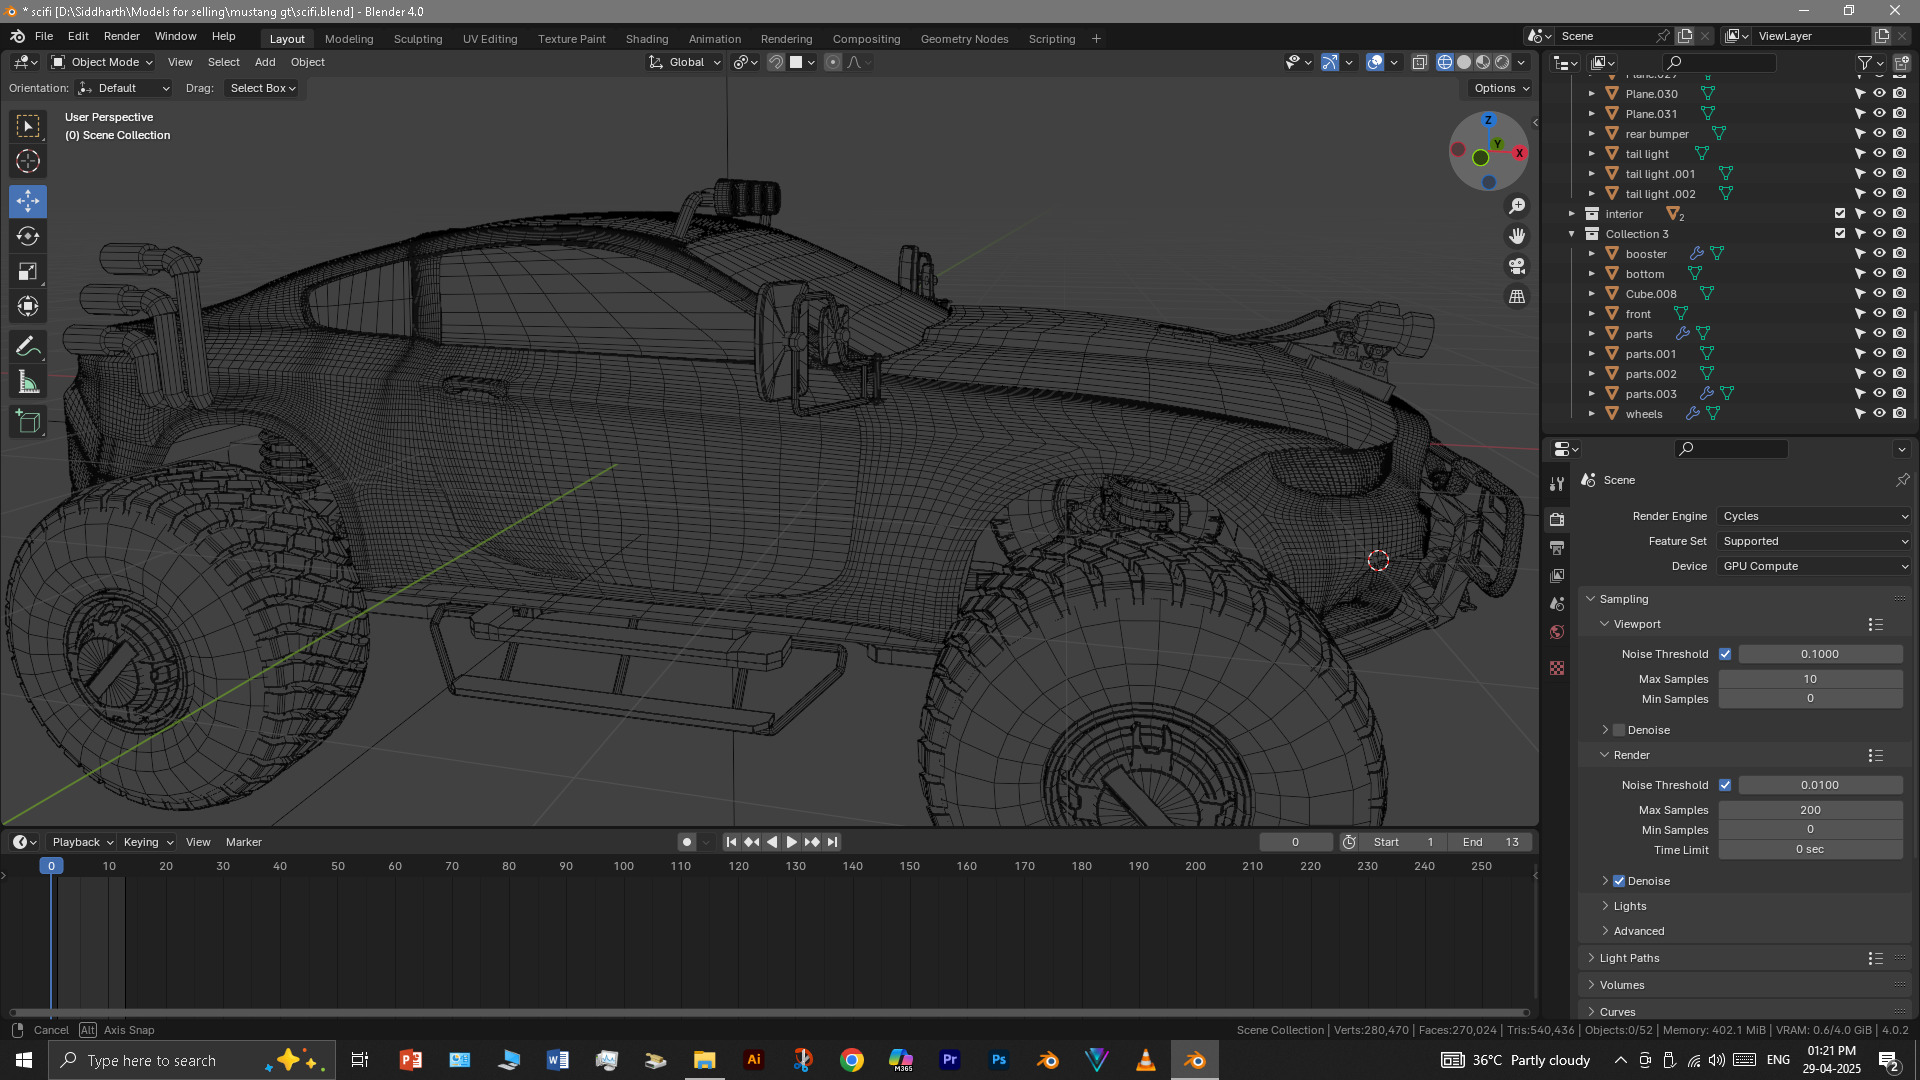1920x1080 pixels.
Task: Hide the booster object in viewport
Action: pyautogui.click(x=1879, y=253)
